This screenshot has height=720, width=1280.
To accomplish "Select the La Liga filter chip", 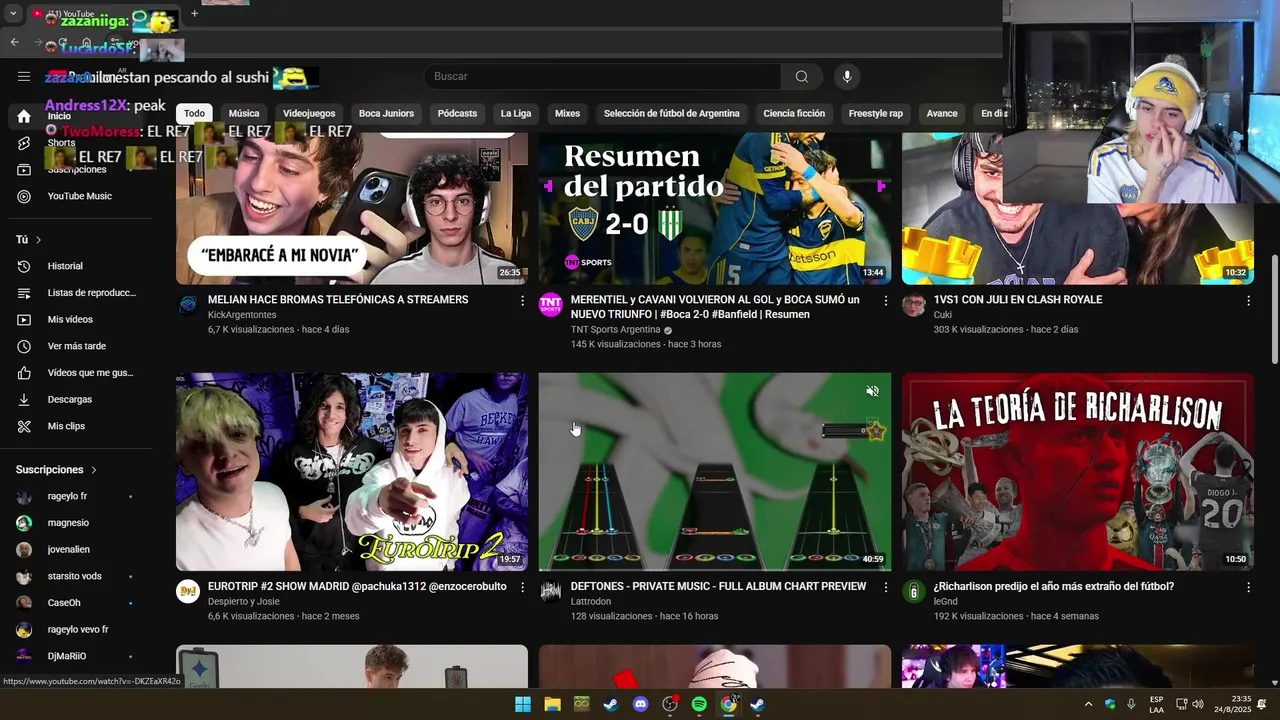I will click(x=516, y=113).
